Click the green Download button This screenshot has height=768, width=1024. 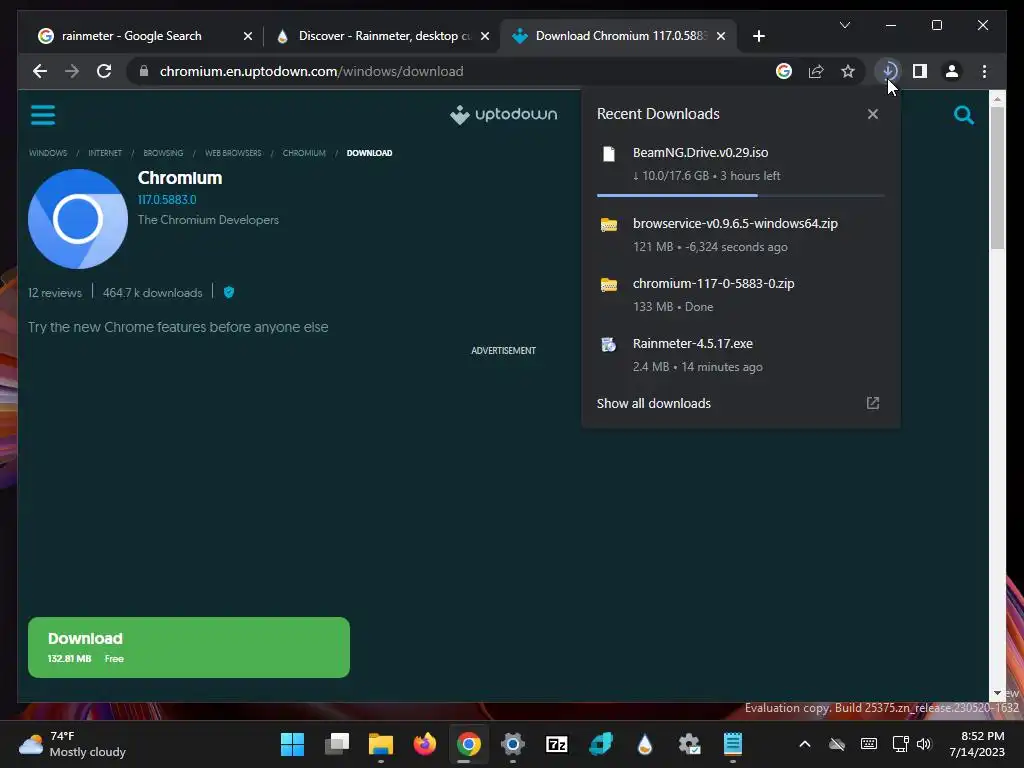tap(189, 647)
